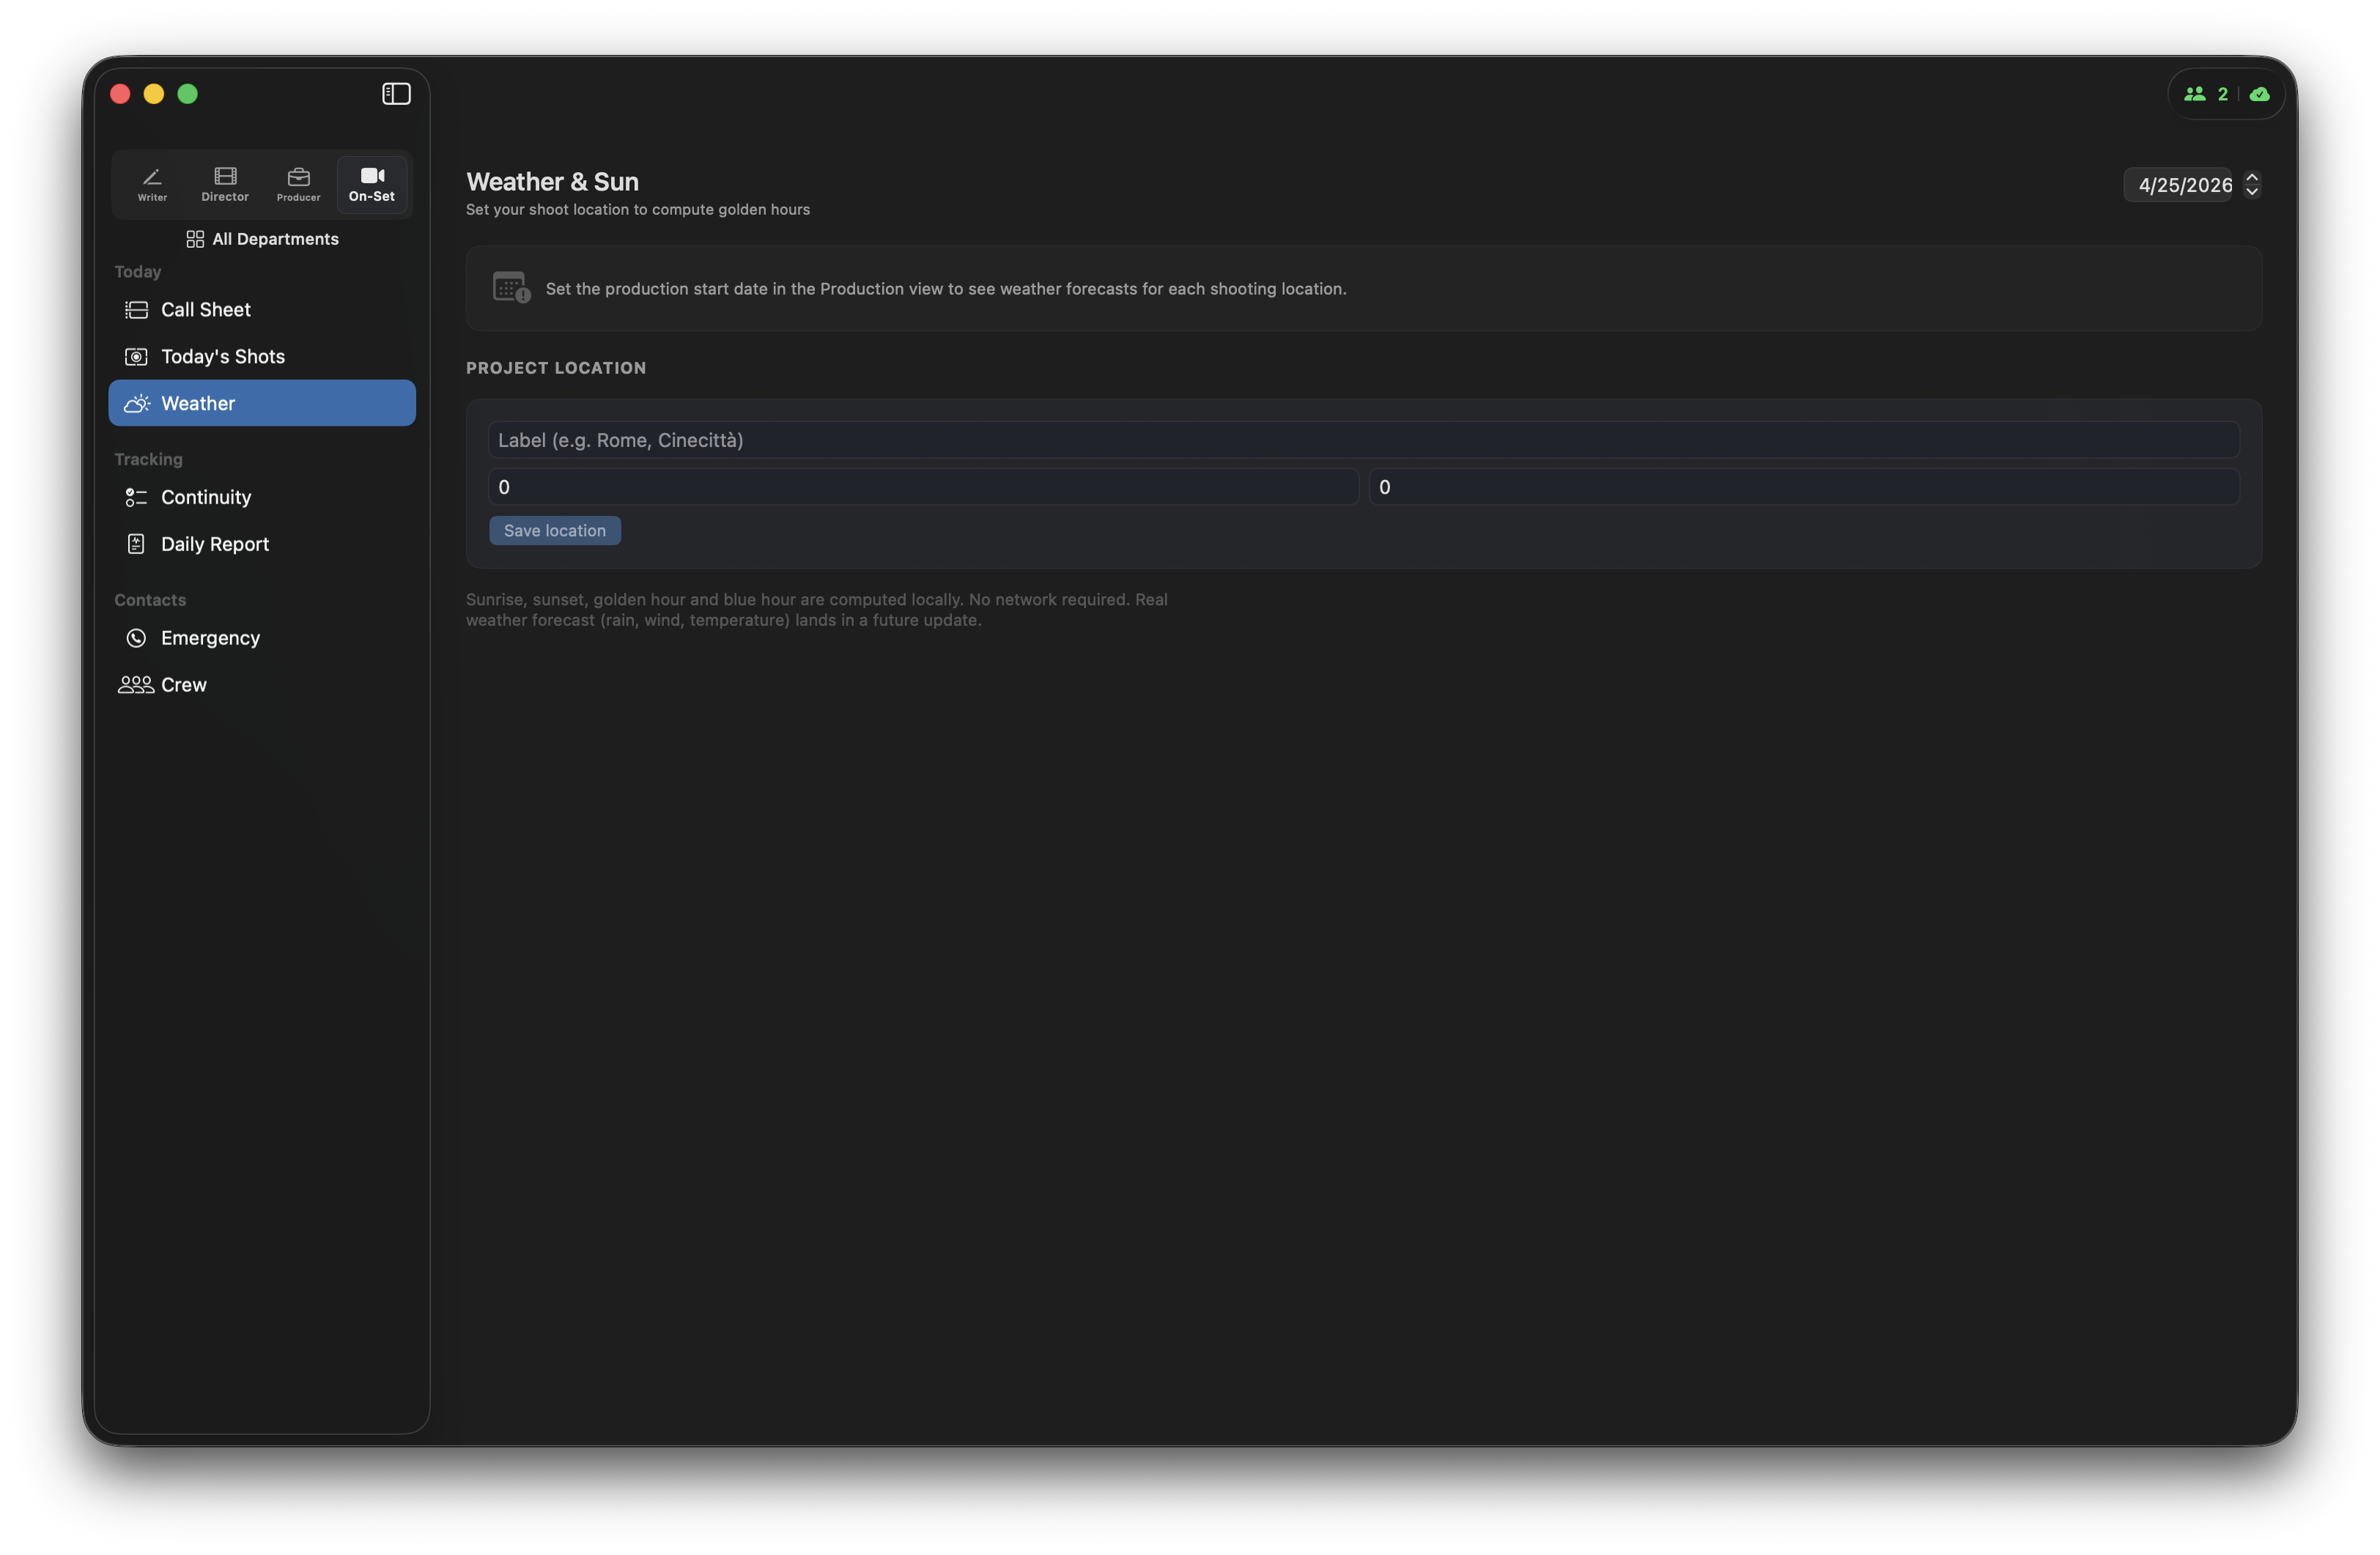Open All Departments view
Image resolution: width=2380 pixels, height=1555 pixels.
tap(262, 239)
